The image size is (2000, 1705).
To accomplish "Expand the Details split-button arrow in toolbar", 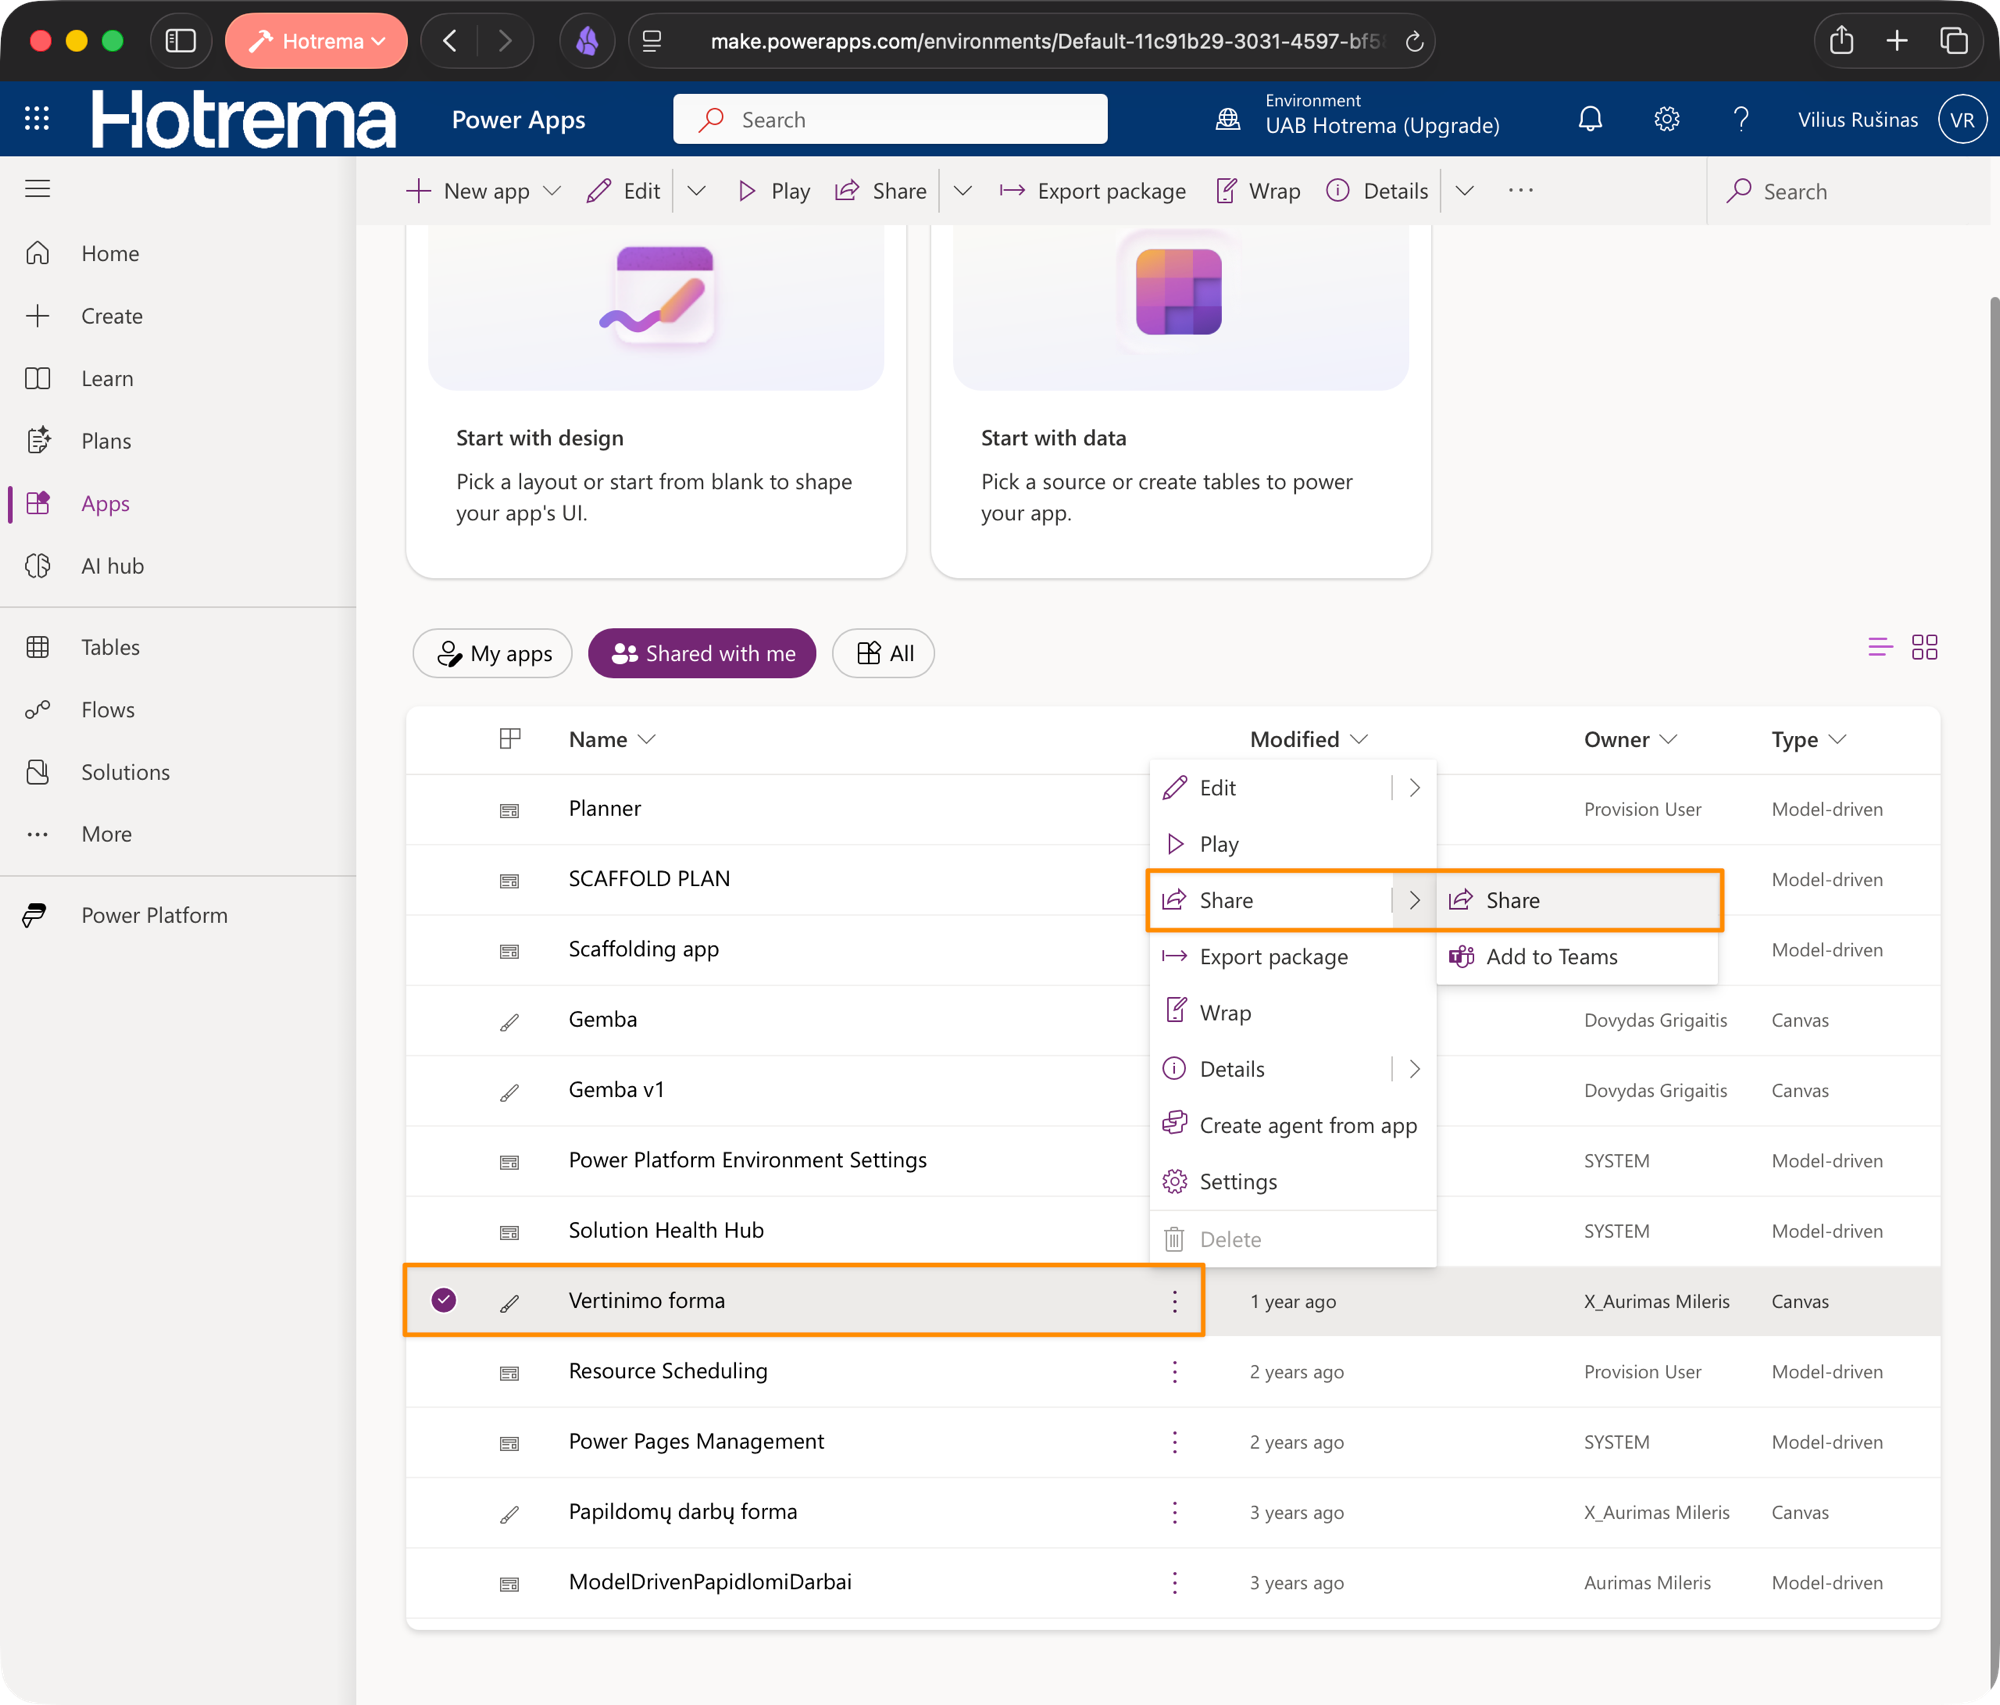I will 1465,191.
